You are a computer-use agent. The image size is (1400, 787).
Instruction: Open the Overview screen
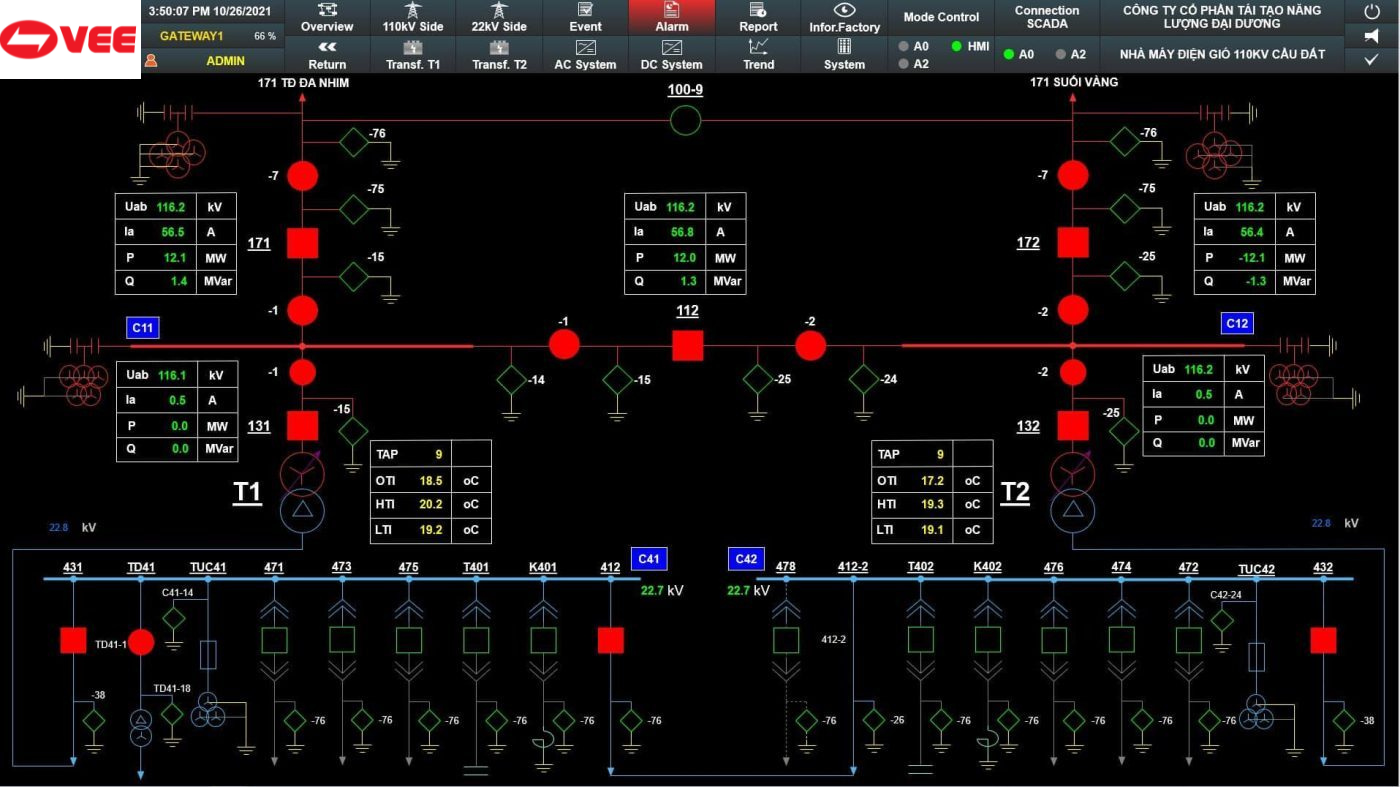tap(327, 17)
